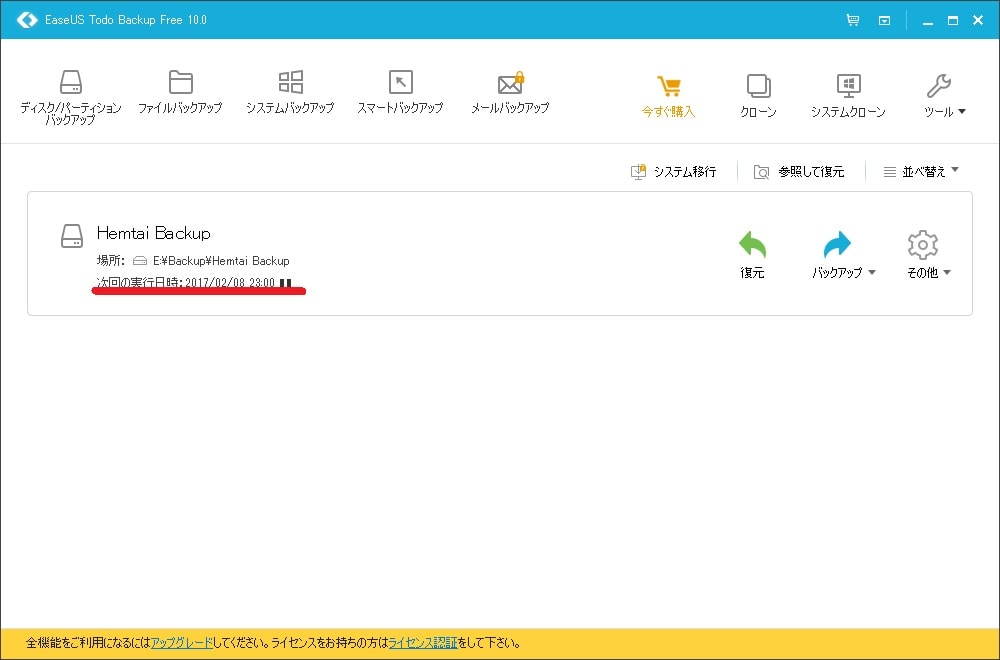Image resolution: width=1000 pixels, height=660 pixels.
Task: Open System Clone (システムクローン)
Action: [848, 97]
